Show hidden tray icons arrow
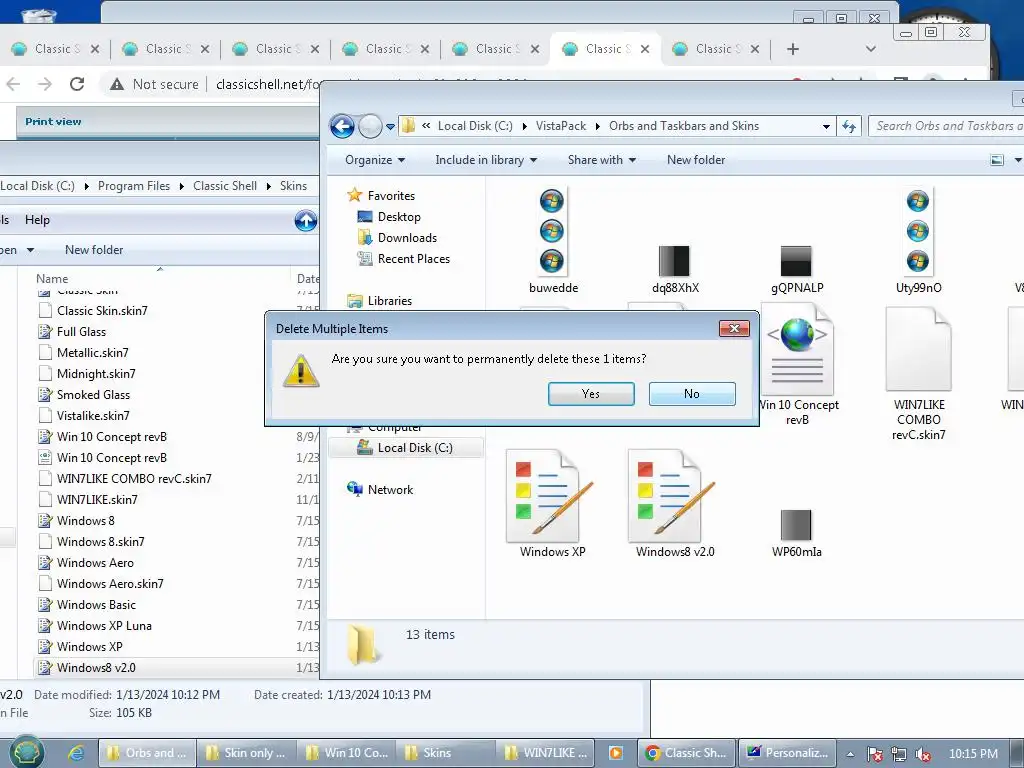 coord(850,754)
